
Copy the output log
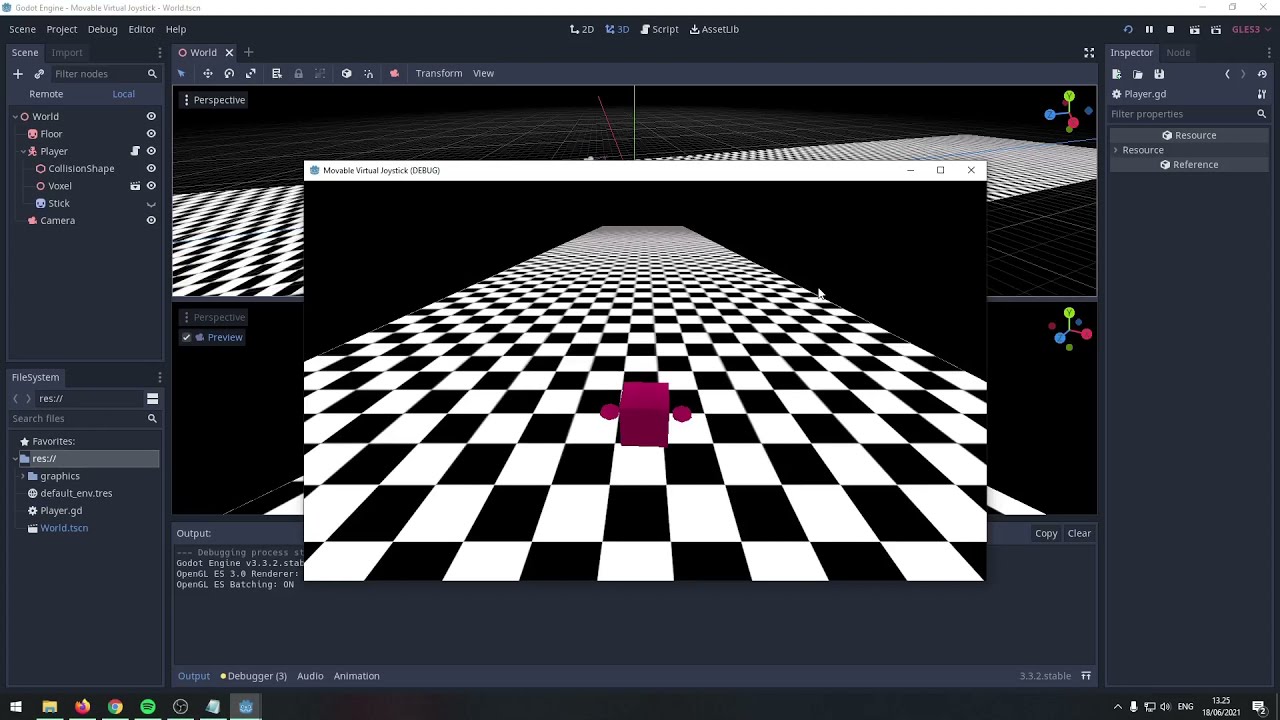[x=1046, y=534]
